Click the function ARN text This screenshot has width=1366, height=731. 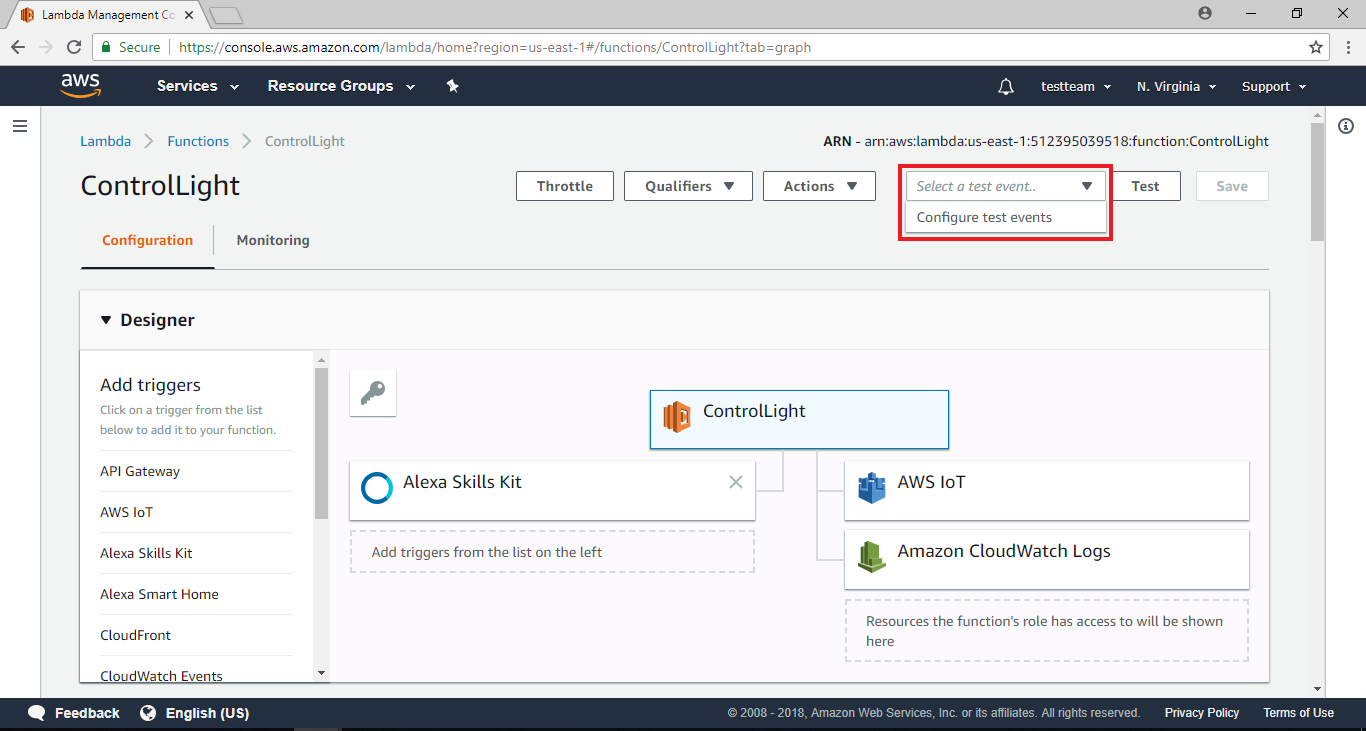pos(1046,141)
